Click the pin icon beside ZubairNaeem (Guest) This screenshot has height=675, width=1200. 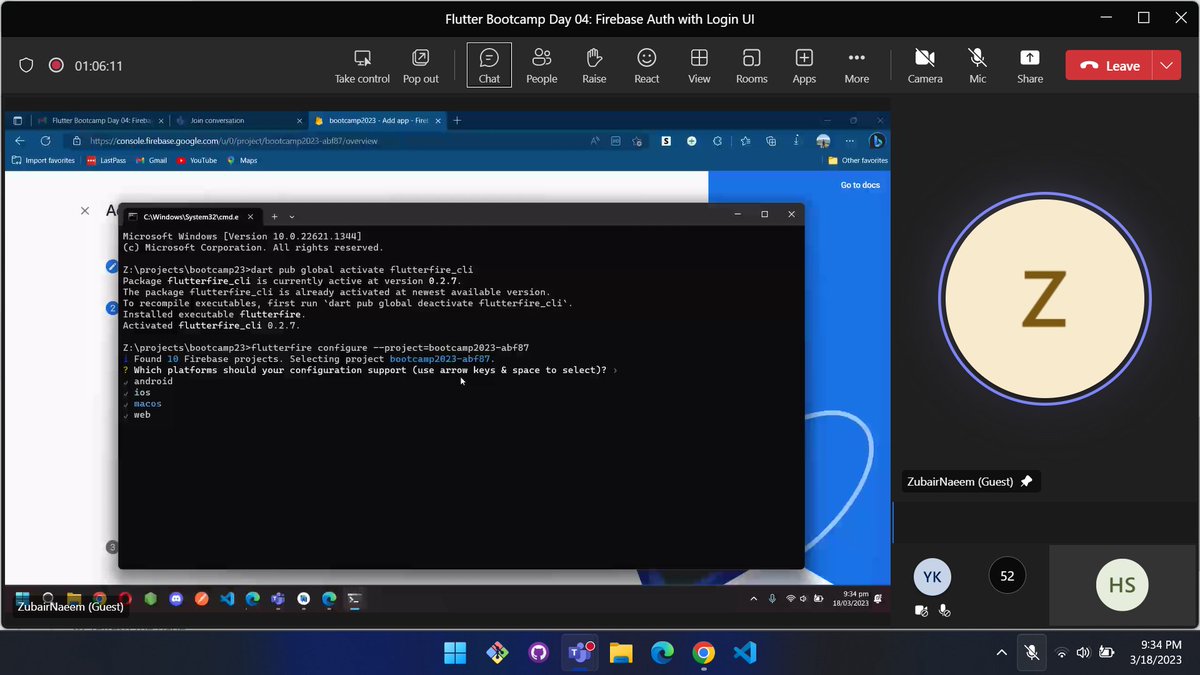coord(1026,482)
